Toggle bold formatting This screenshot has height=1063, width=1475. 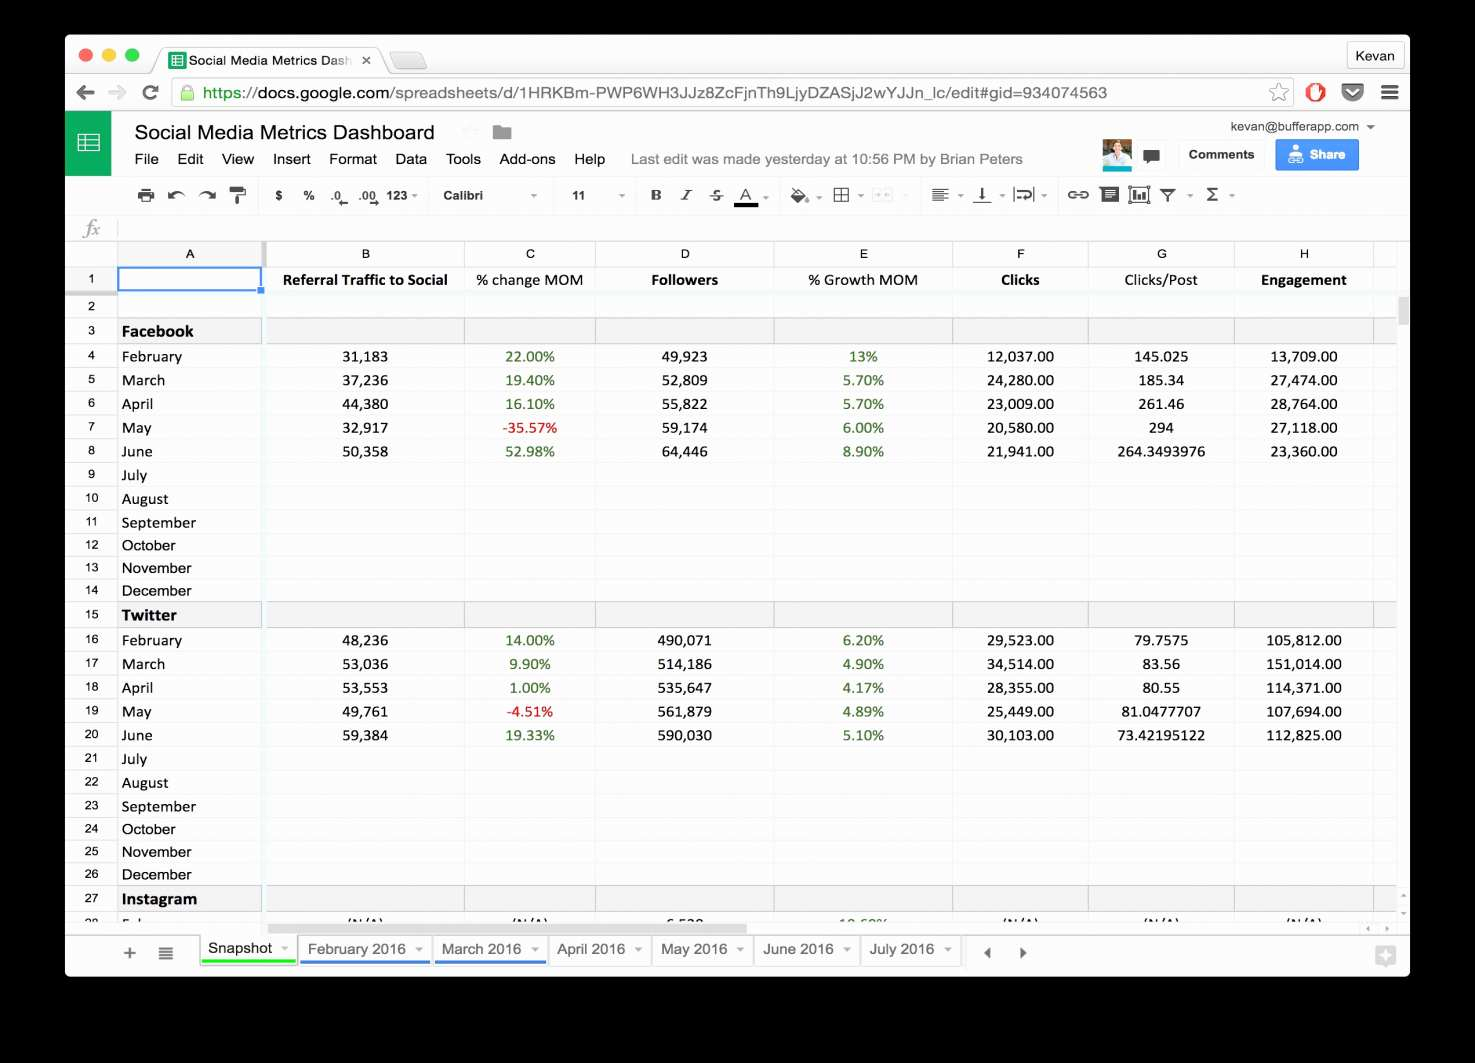pos(655,195)
